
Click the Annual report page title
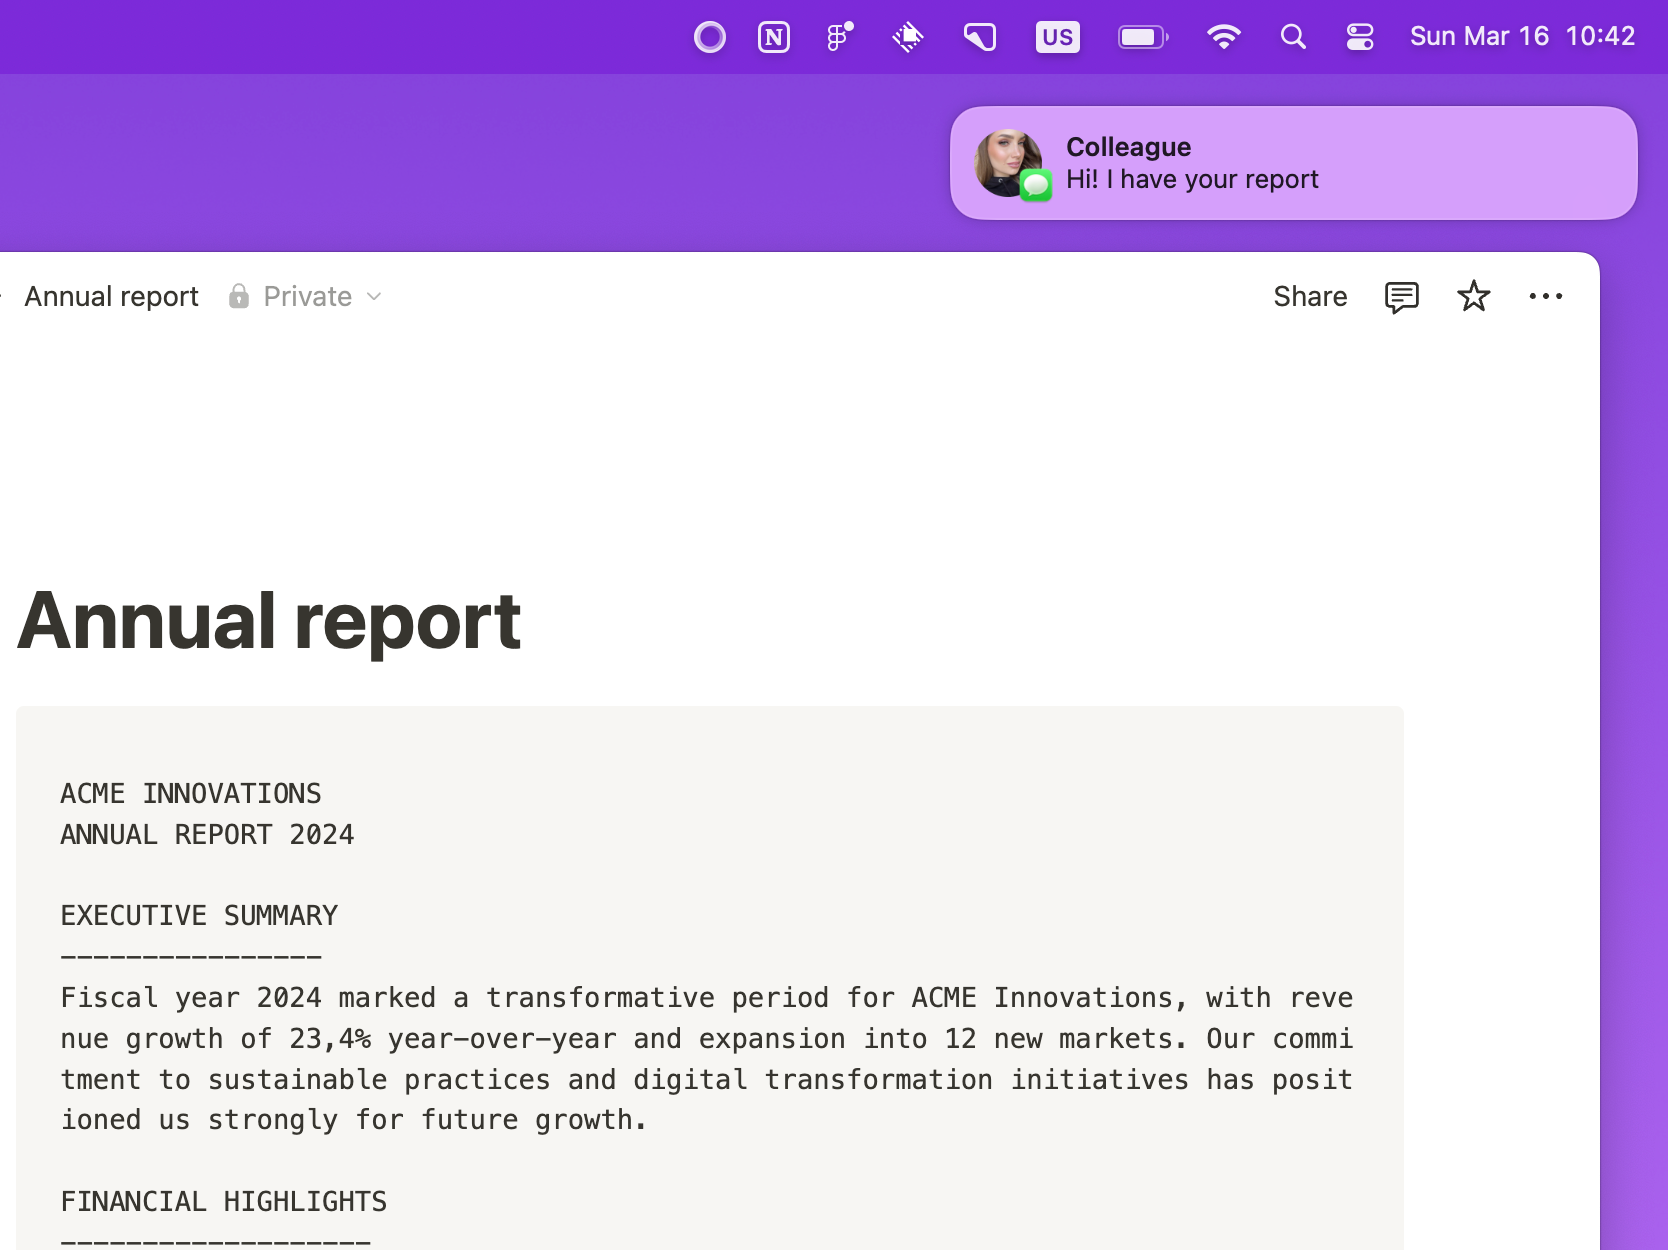tap(269, 621)
